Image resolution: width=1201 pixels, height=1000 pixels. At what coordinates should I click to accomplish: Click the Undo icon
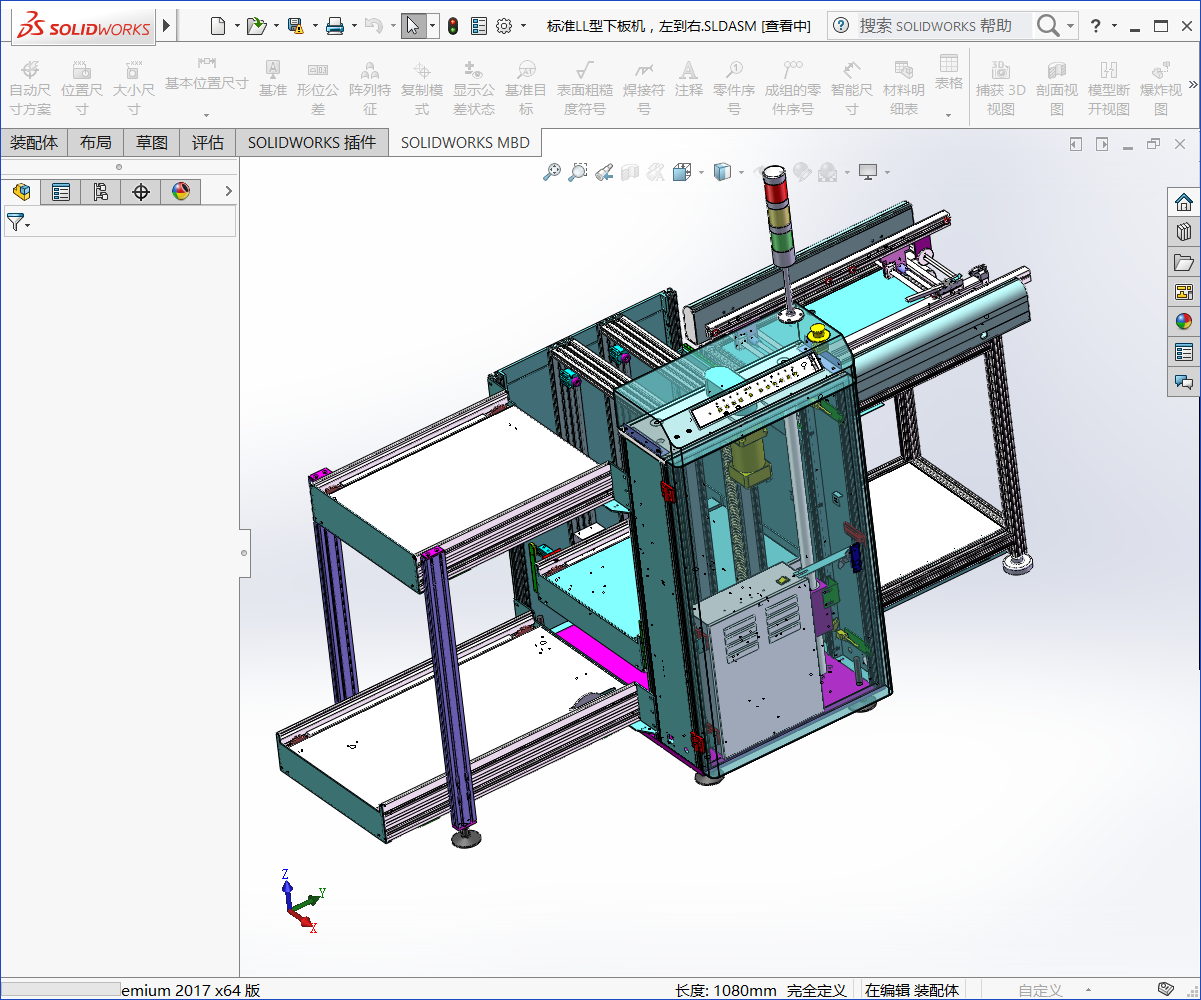coord(373,26)
